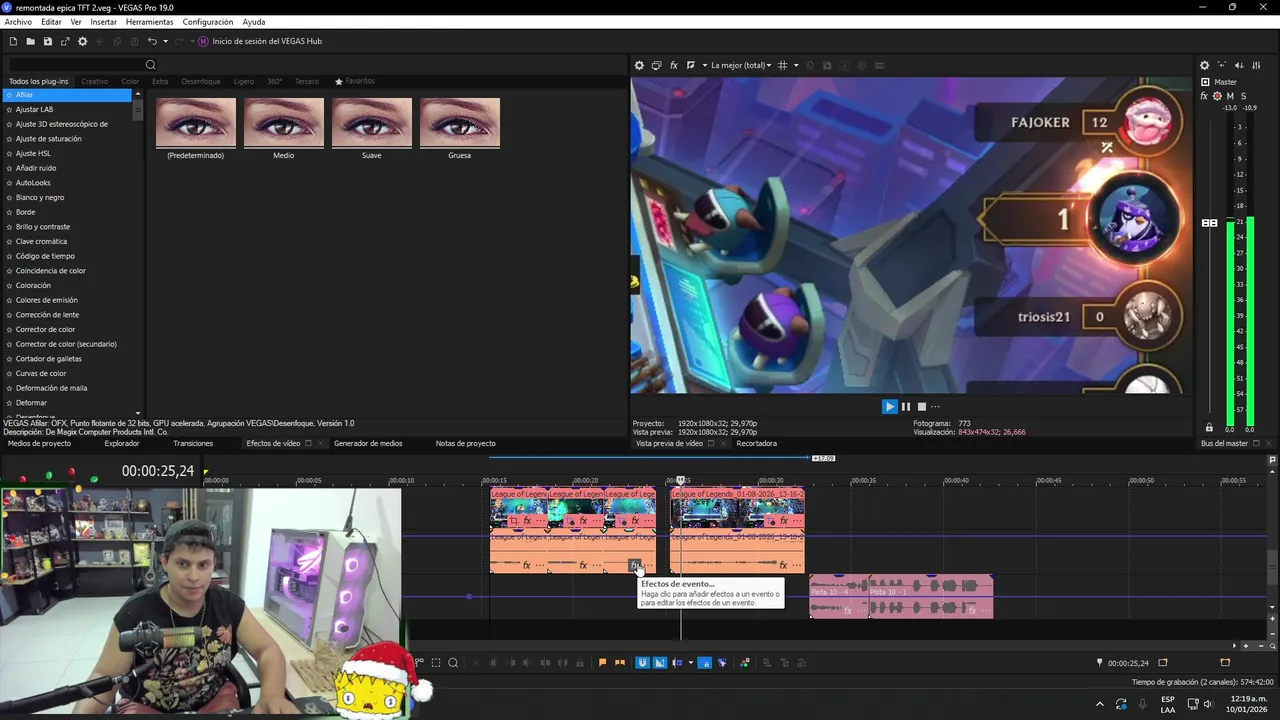Choose the (Predeterminado) sharpen preset thumbnail
Image resolution: width=1280 pixels, height=720 pixels.
[196, 122]
